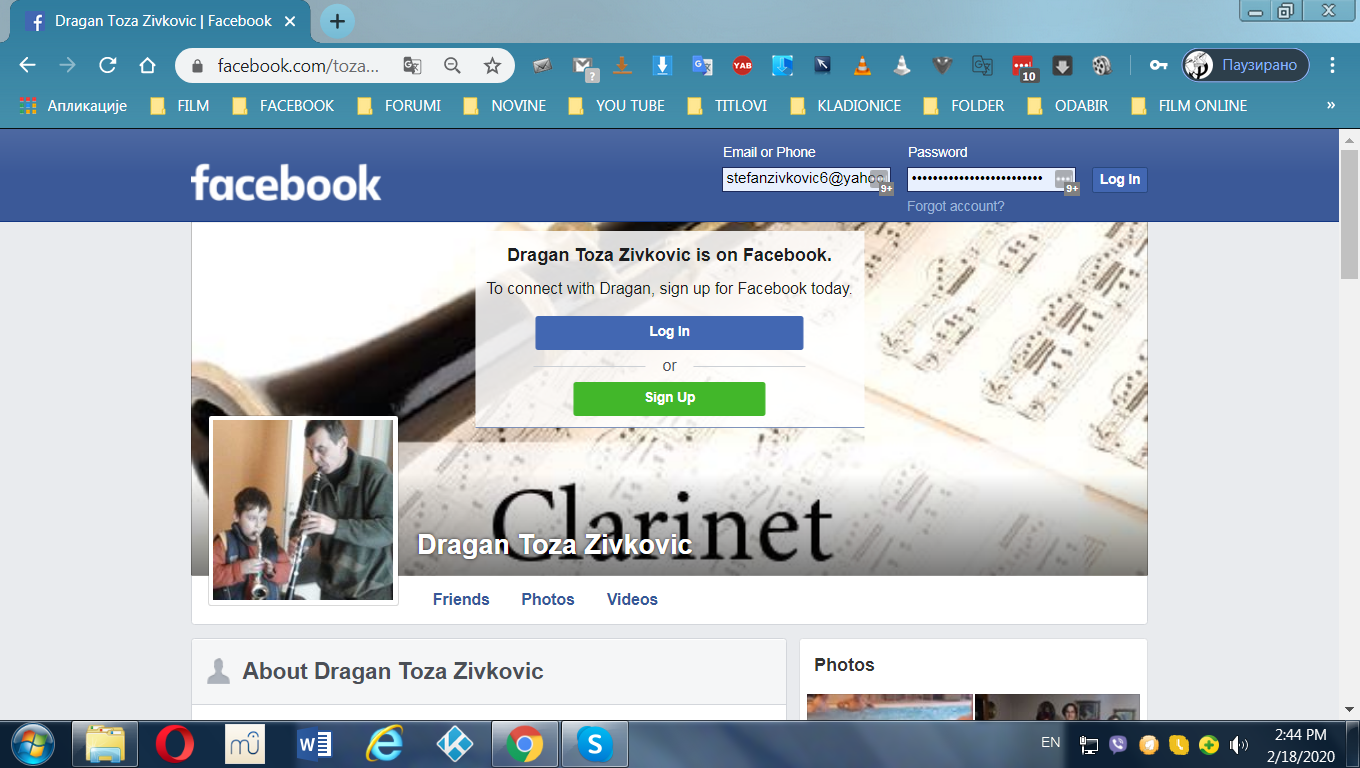The width and height of the screenshot is (1360, 768).
Task: Click the volume speaker icon in the tray
Action: [x=1239, y=744]
